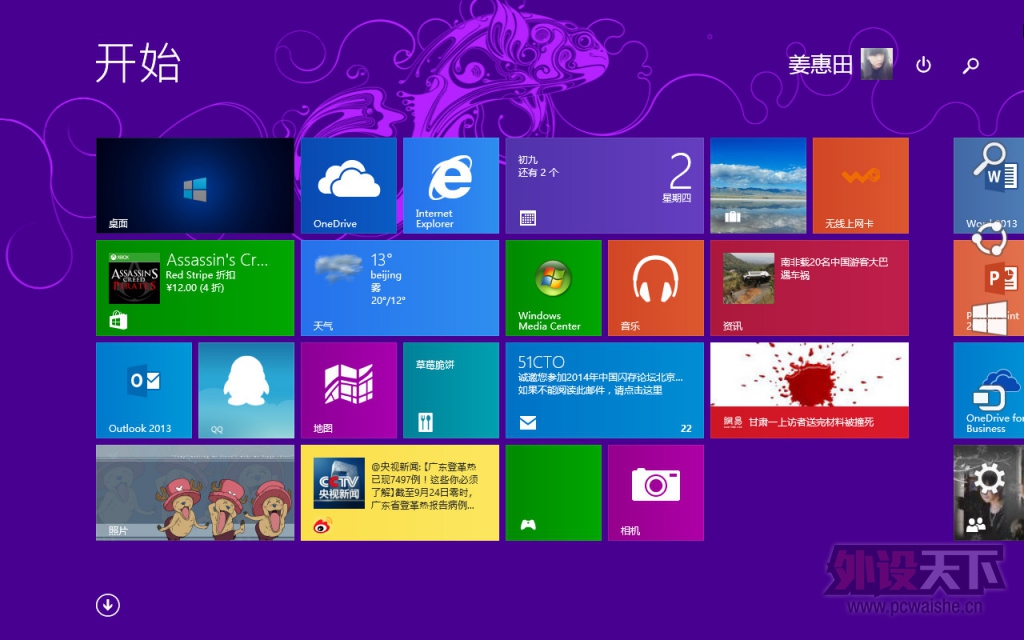Open the food tile showing 草莓脆饼

click(x=451, y=391)
